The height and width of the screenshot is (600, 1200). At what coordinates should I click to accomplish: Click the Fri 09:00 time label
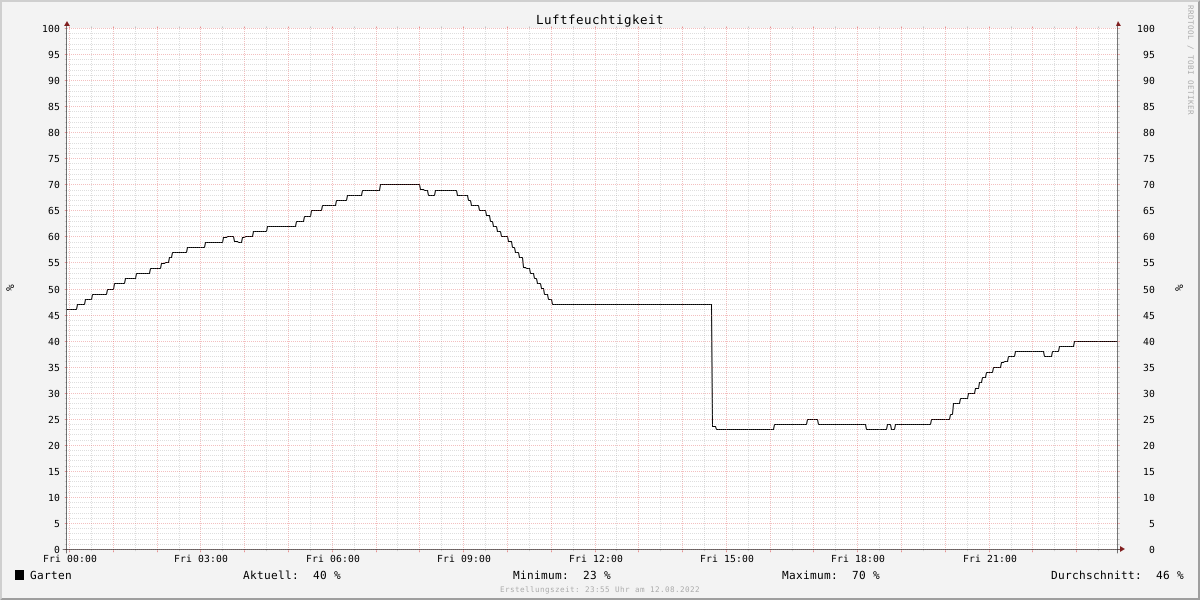464,559
